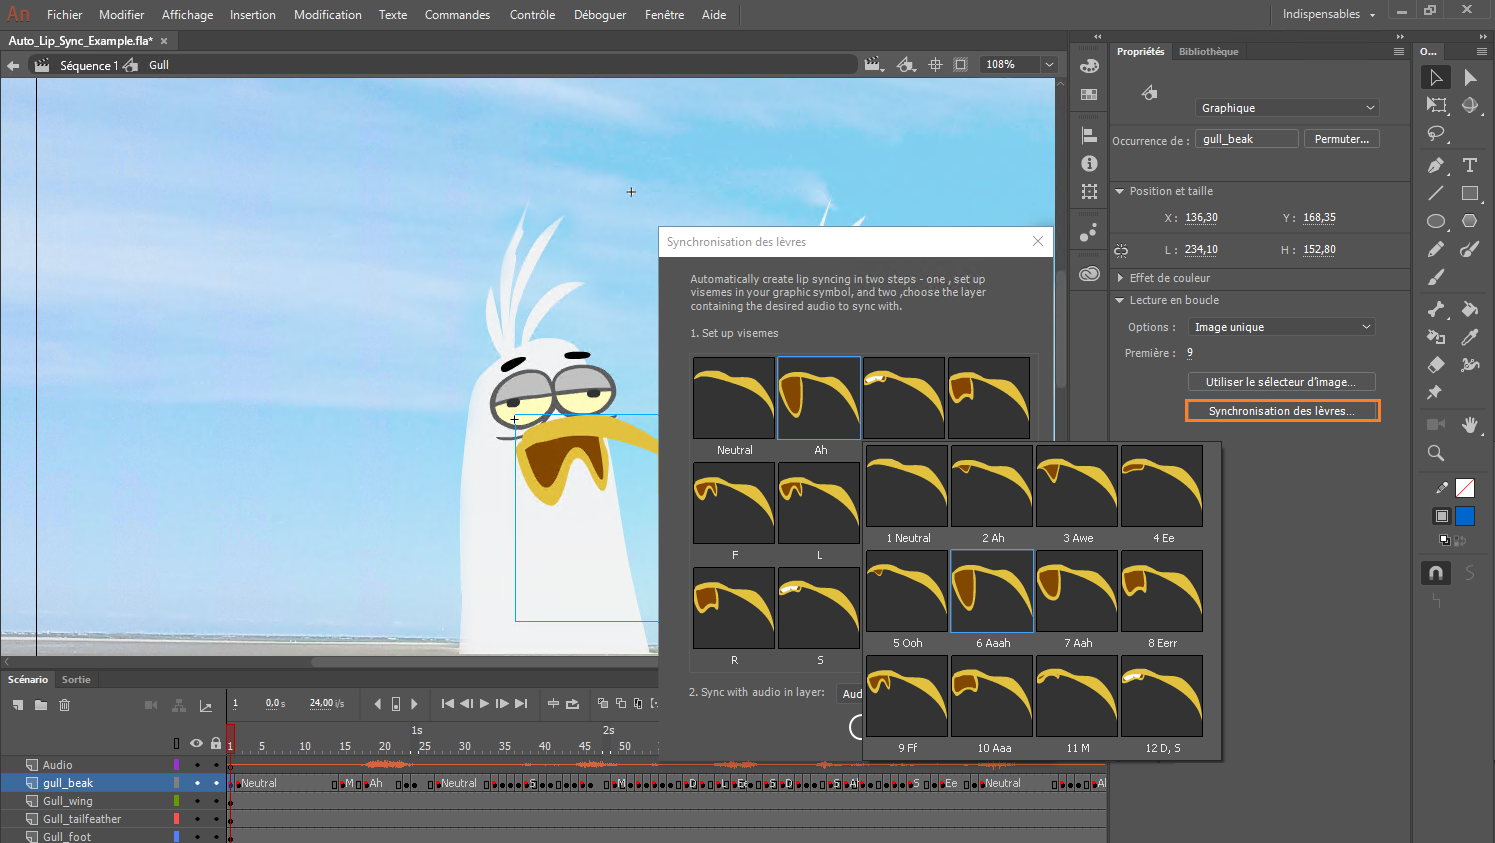This screenshot has width=1495, height=843.
Task: Click the Permuter... button
Action: point(1341,139)
